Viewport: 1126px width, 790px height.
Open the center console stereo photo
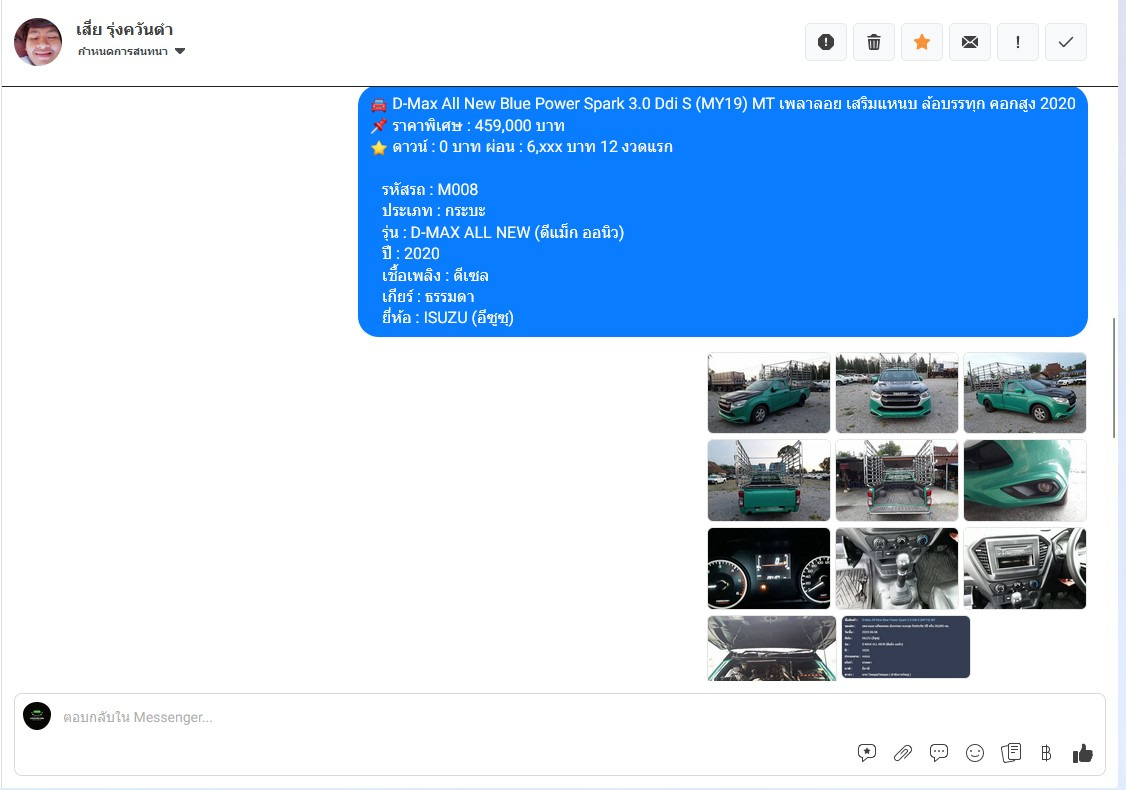click(x=1025, y=568)
